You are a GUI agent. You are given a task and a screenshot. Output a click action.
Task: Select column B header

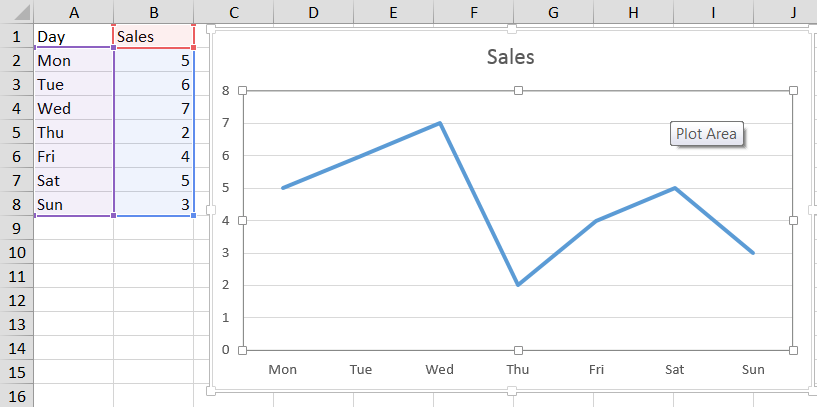[154, 11]
